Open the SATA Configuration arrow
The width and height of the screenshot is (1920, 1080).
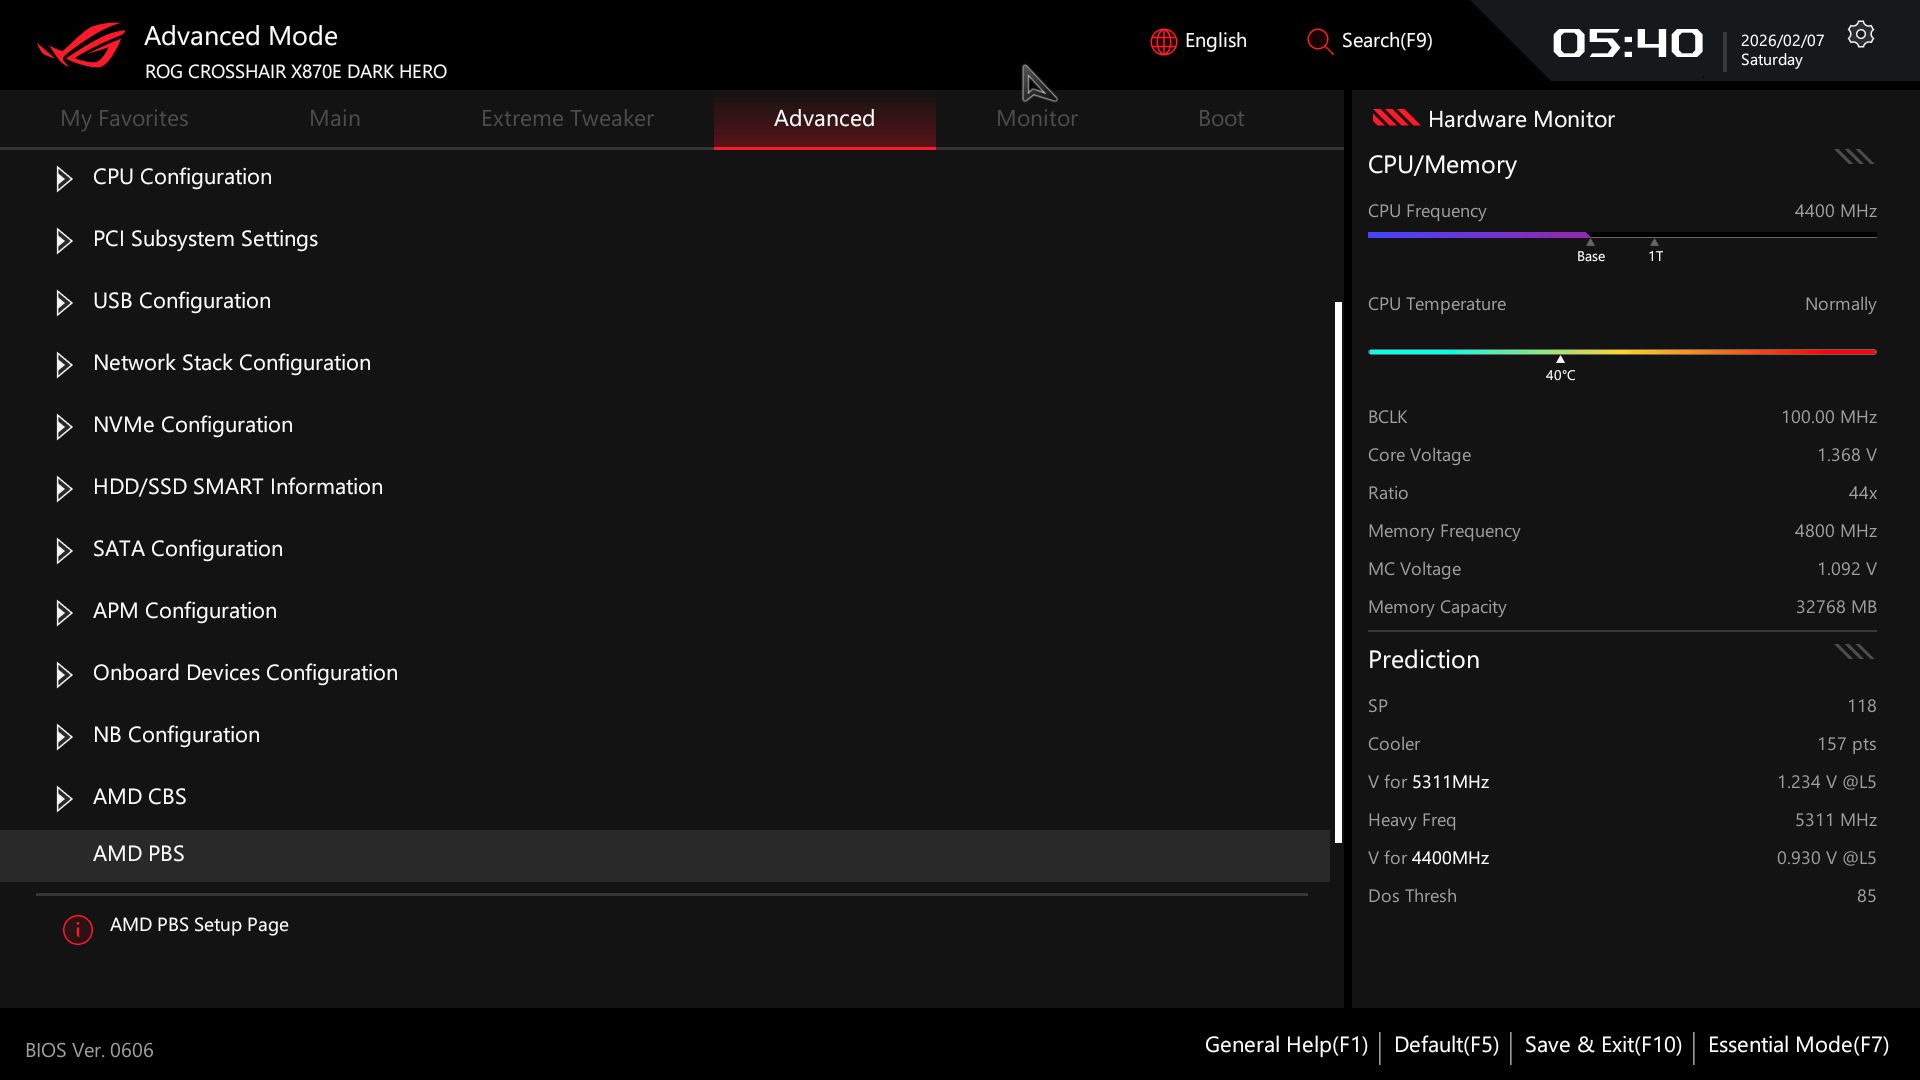coord(64,551)
